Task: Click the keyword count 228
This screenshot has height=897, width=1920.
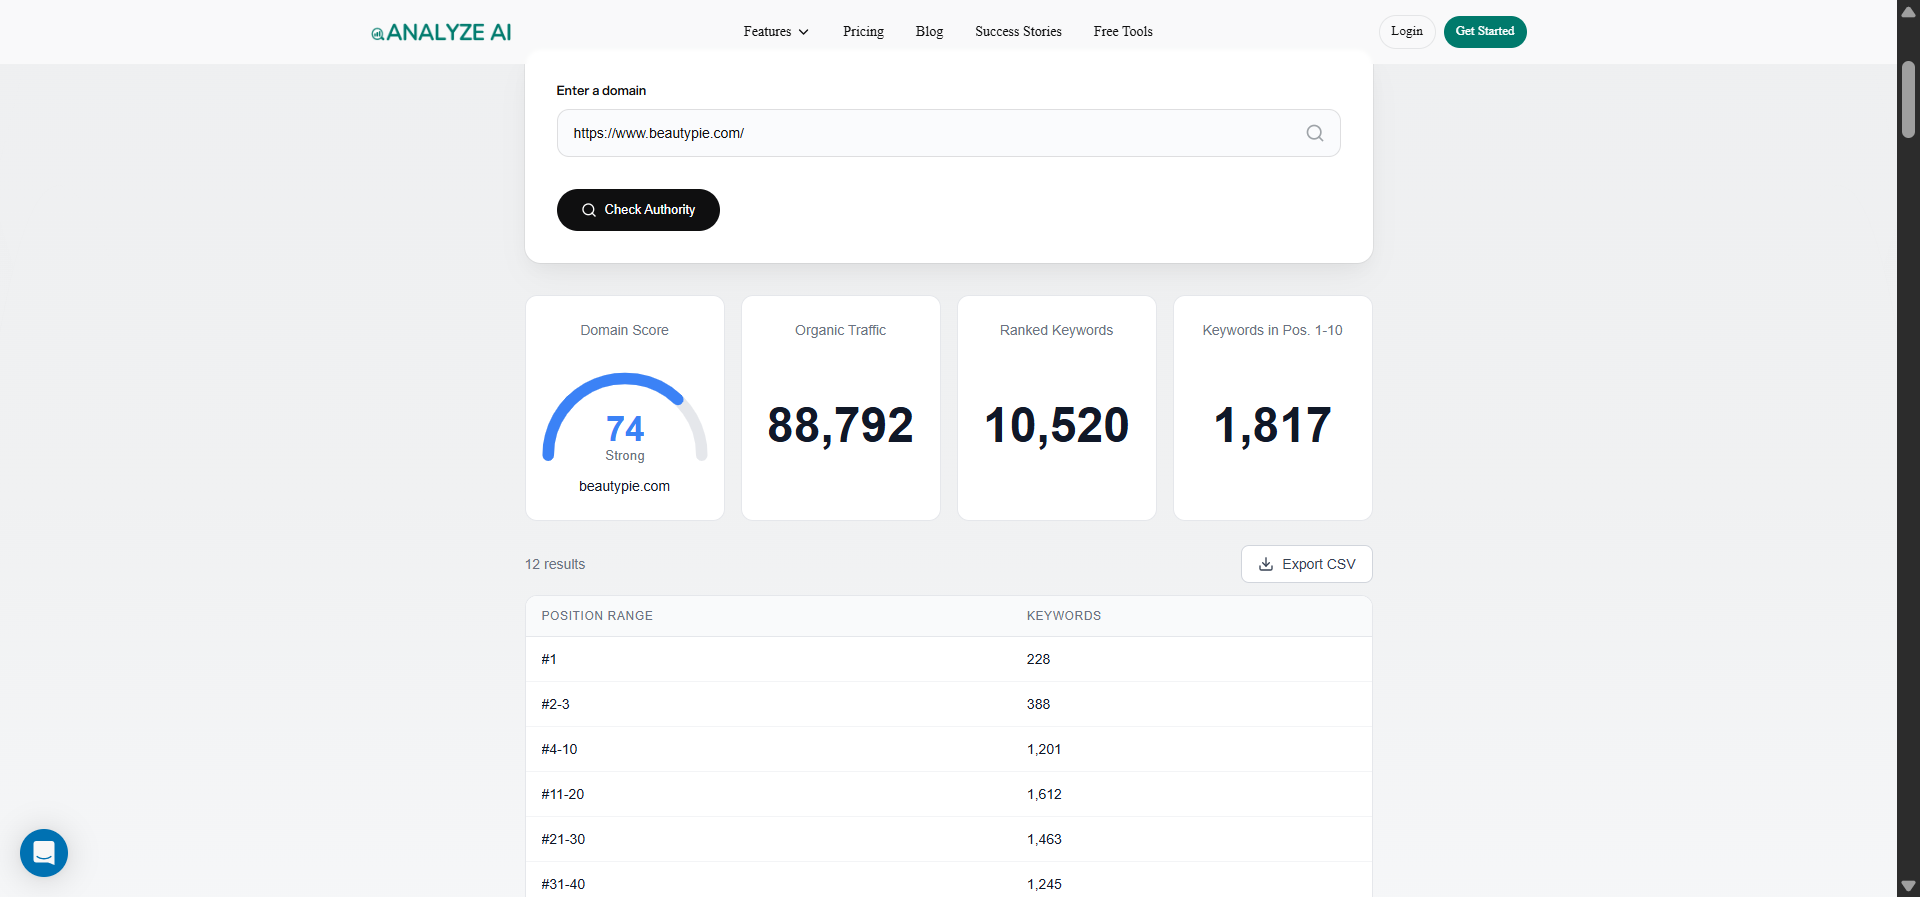Action: 1038,659
